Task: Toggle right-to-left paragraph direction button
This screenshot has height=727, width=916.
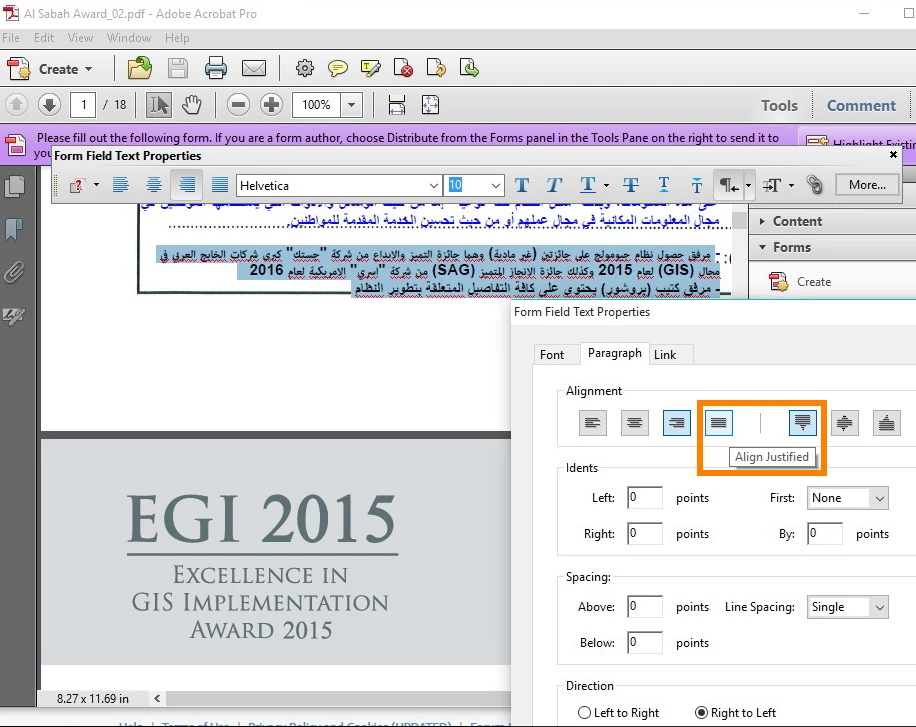Action: click(x=728, y=185)
